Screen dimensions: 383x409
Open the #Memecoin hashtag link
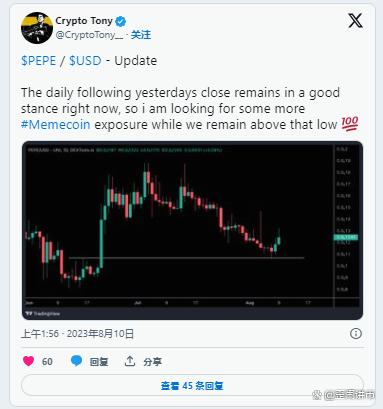[56, 125]
